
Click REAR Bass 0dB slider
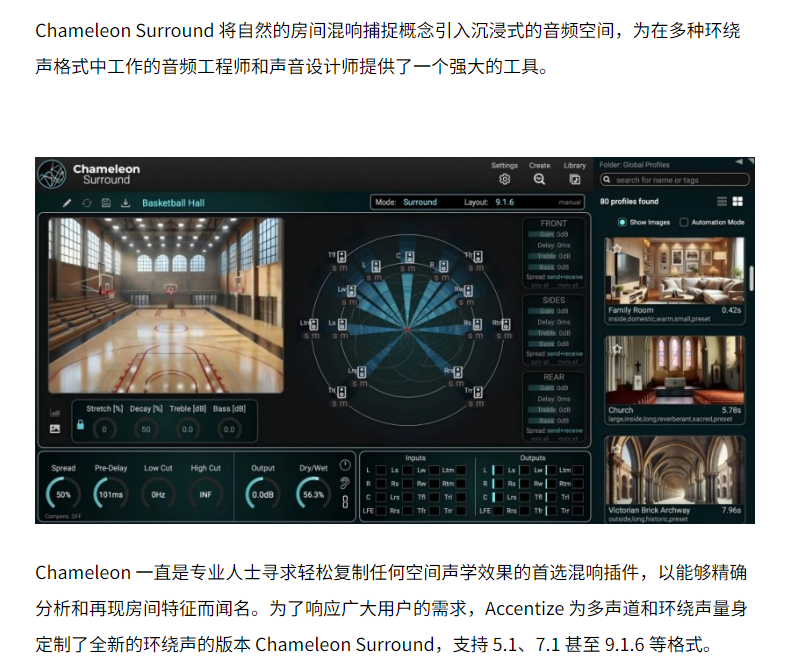549,421
